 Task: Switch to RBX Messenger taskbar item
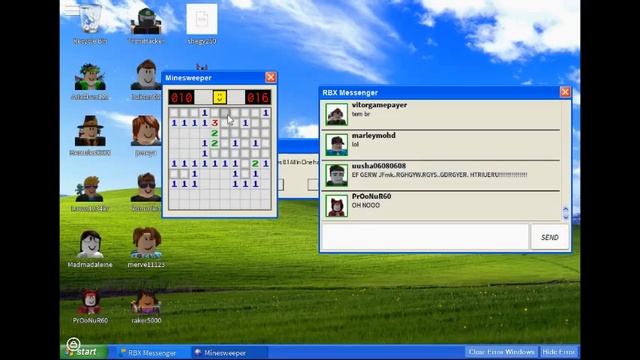click(148, 353)
